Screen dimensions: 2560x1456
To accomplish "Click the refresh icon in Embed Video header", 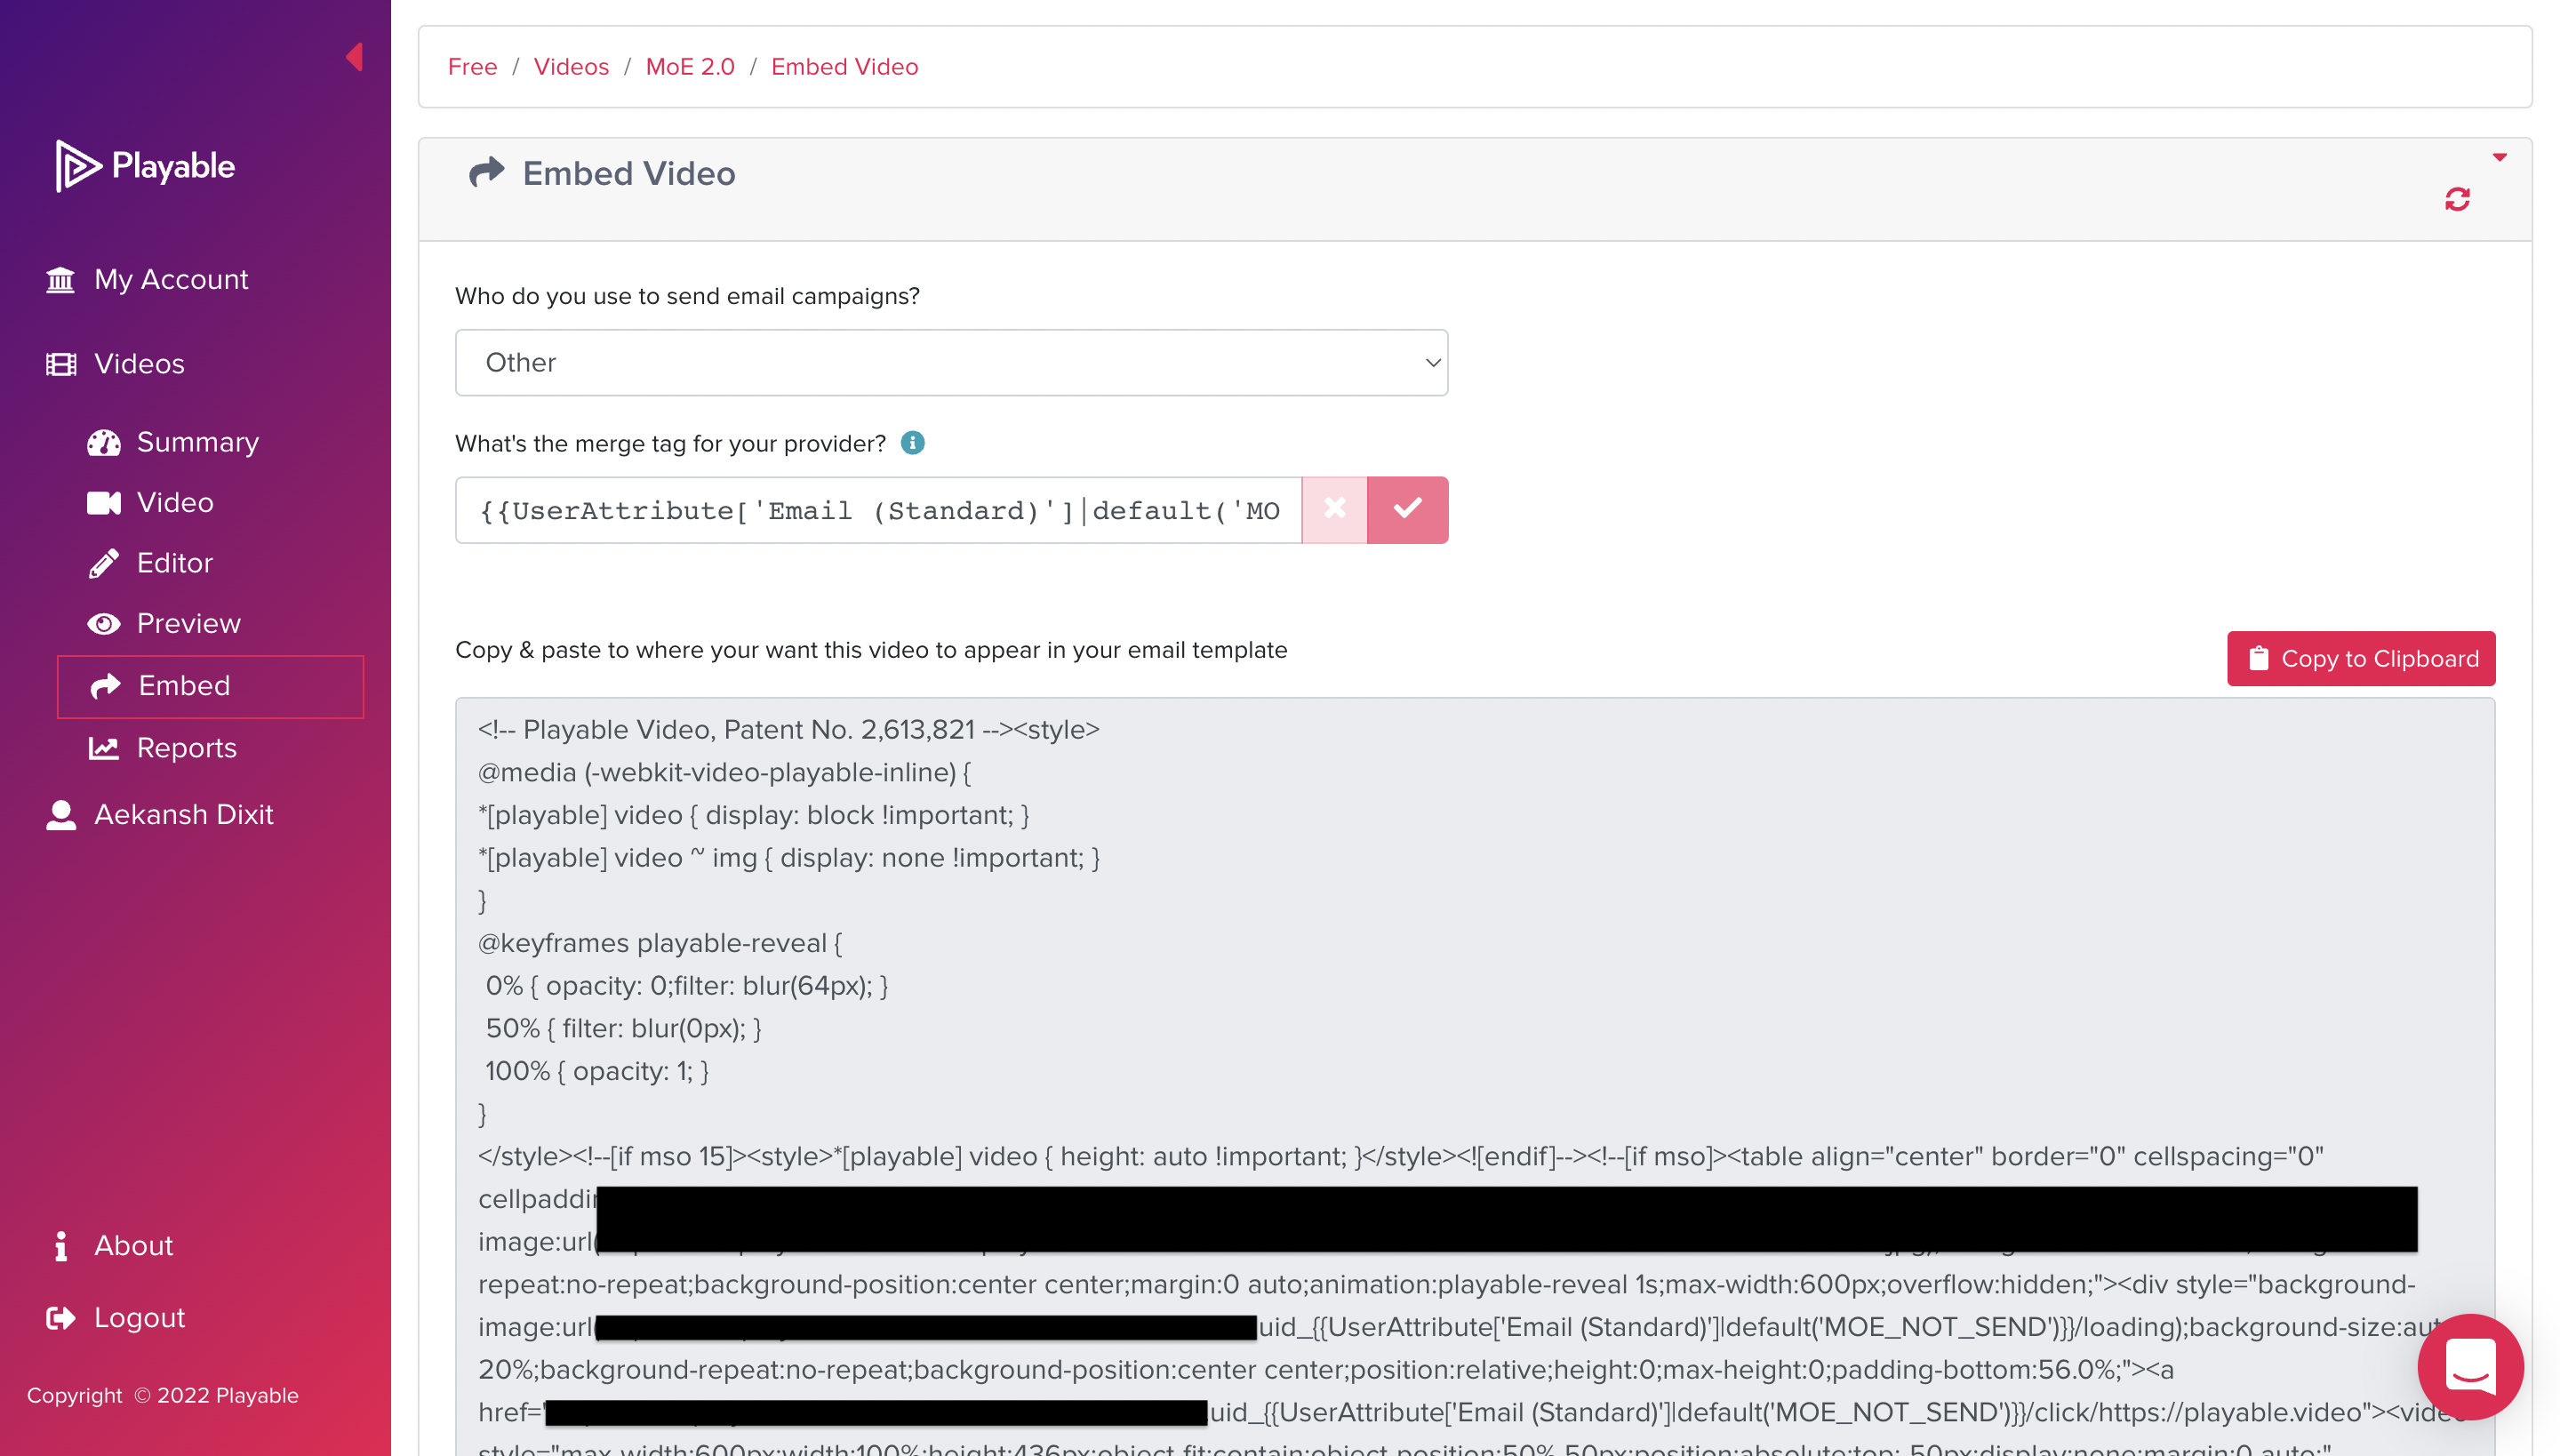I will [x=2457, y=200].
